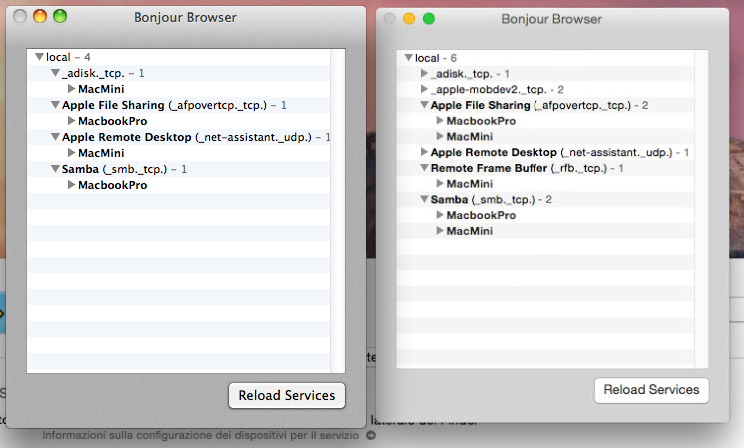Select 'local - 4' row text in left window
Screen dimensions: 744x448
click(68, 57)
